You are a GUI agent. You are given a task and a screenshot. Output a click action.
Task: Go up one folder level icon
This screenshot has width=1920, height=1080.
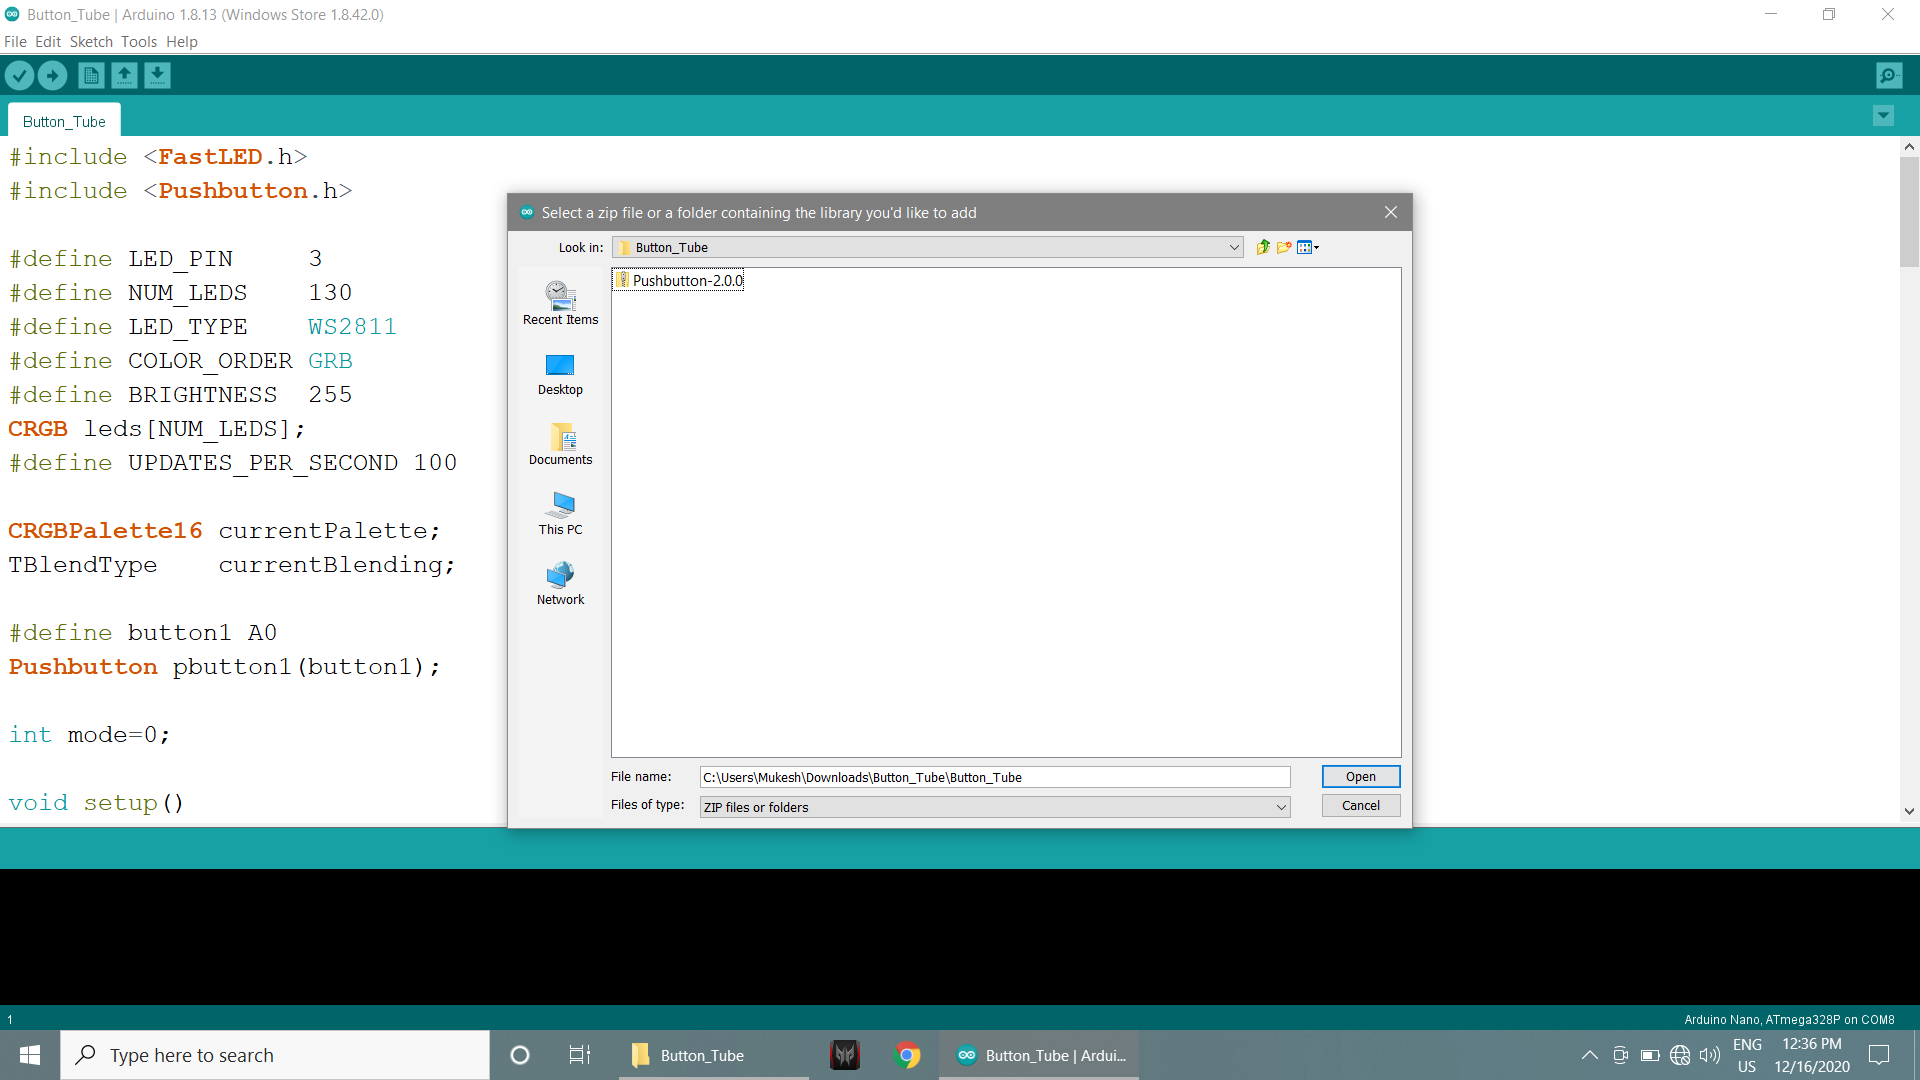click(x=1263, y=247)
